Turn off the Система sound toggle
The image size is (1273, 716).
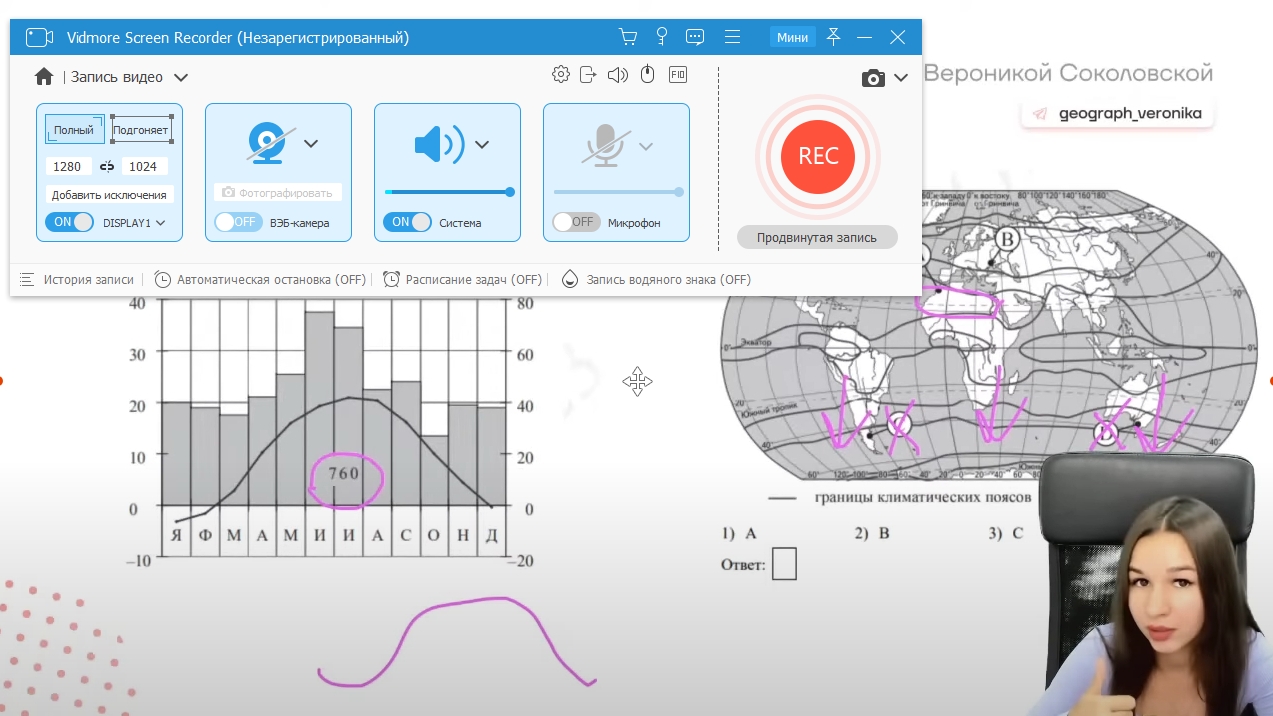tap(407, 222)
